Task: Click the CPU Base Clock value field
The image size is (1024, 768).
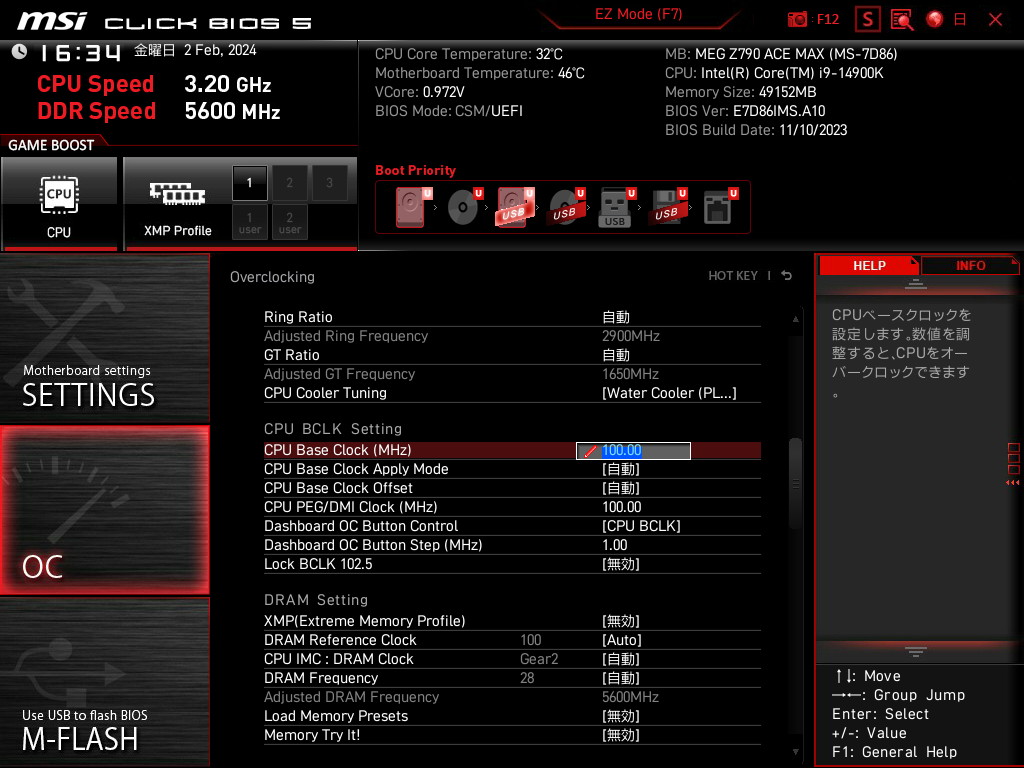Action: [x=634, y=451]
